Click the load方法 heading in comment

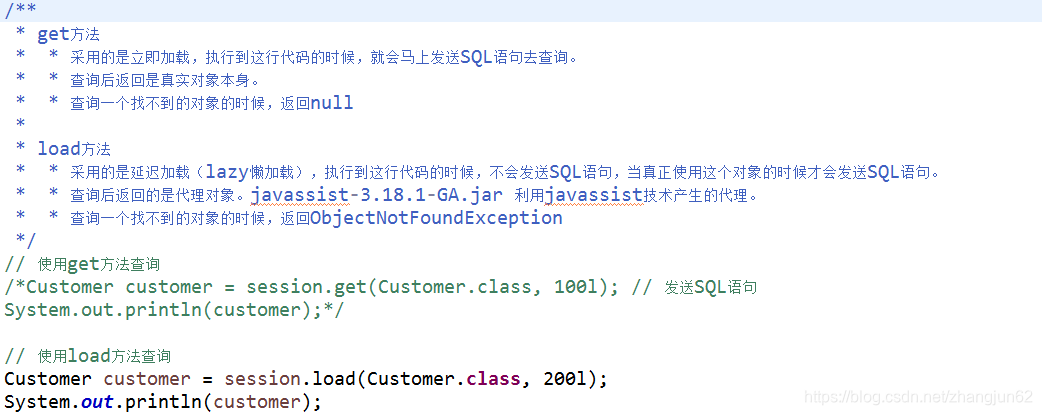[74, 149]
